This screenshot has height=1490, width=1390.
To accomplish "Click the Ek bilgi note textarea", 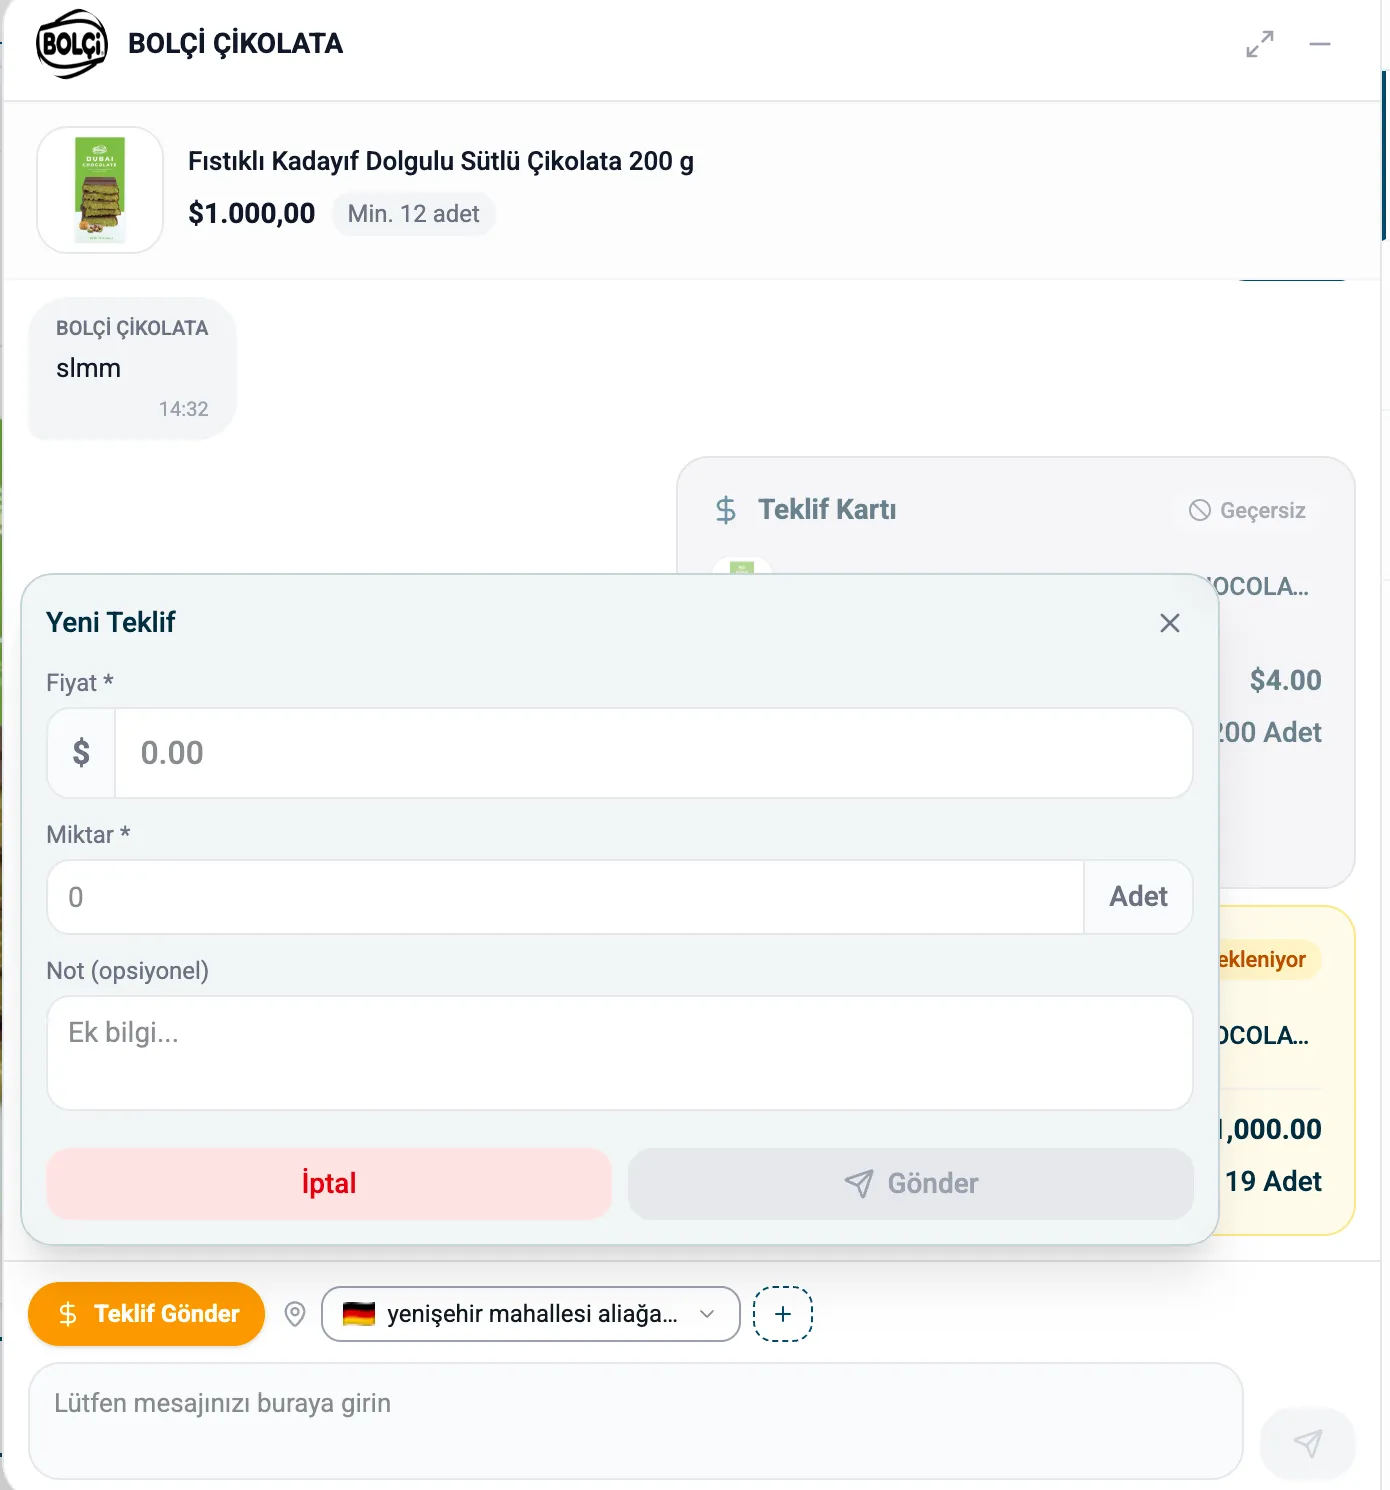I will coord(620,1053).
